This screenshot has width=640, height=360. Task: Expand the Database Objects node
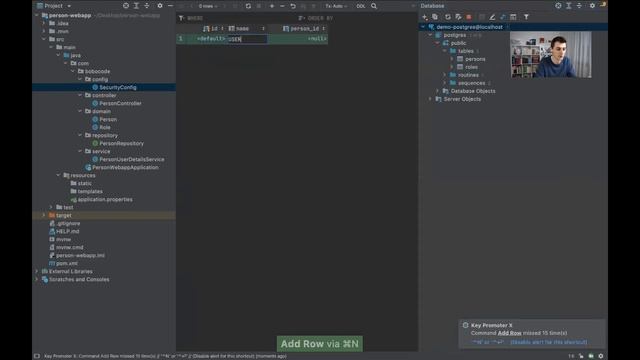[438, 91]
